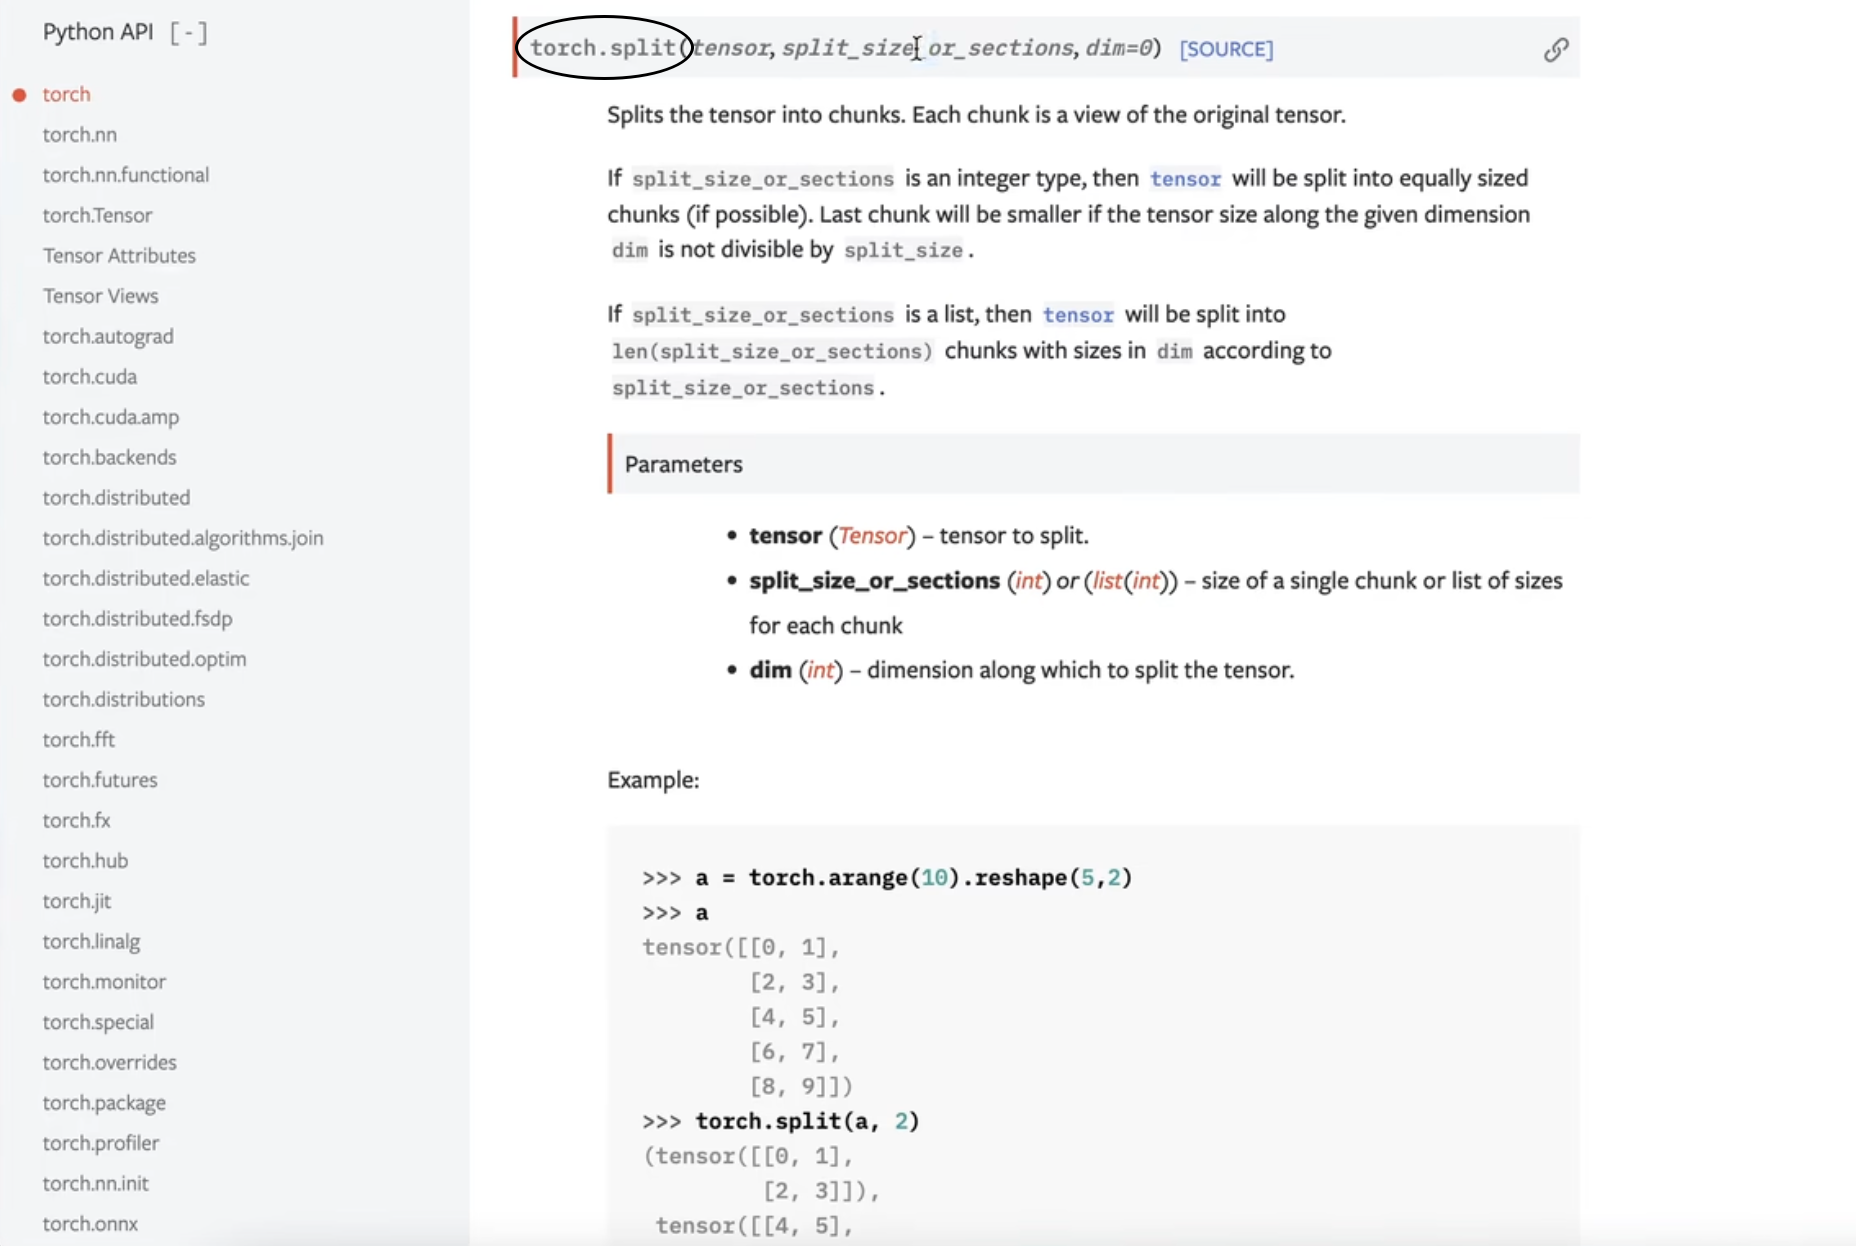Open torch.distributed.algorithms.join page
This screenshot has width=1856, height=1246.
pos(183,538)
